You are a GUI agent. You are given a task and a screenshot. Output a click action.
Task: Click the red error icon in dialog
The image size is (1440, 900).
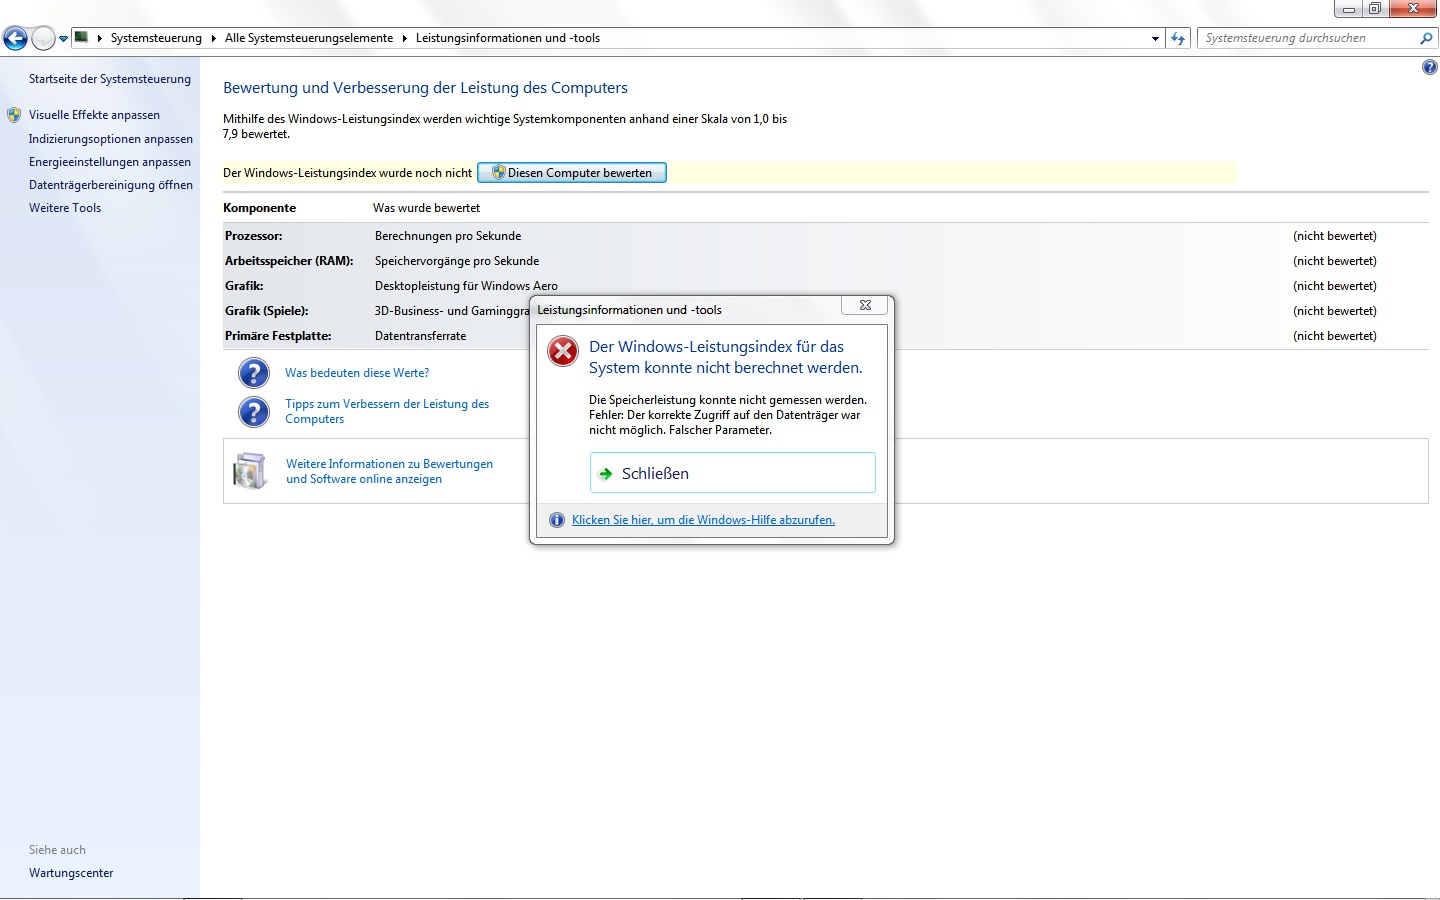pyautogui.click(x=563, y=351)
